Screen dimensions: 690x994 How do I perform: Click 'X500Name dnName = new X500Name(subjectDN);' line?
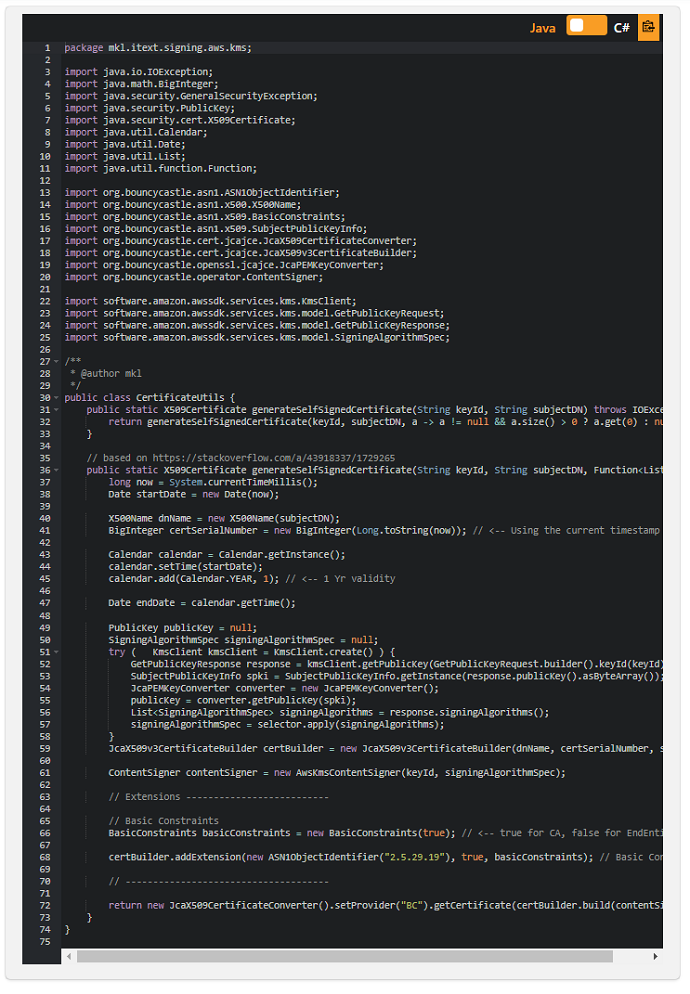(x=224, y=518)
